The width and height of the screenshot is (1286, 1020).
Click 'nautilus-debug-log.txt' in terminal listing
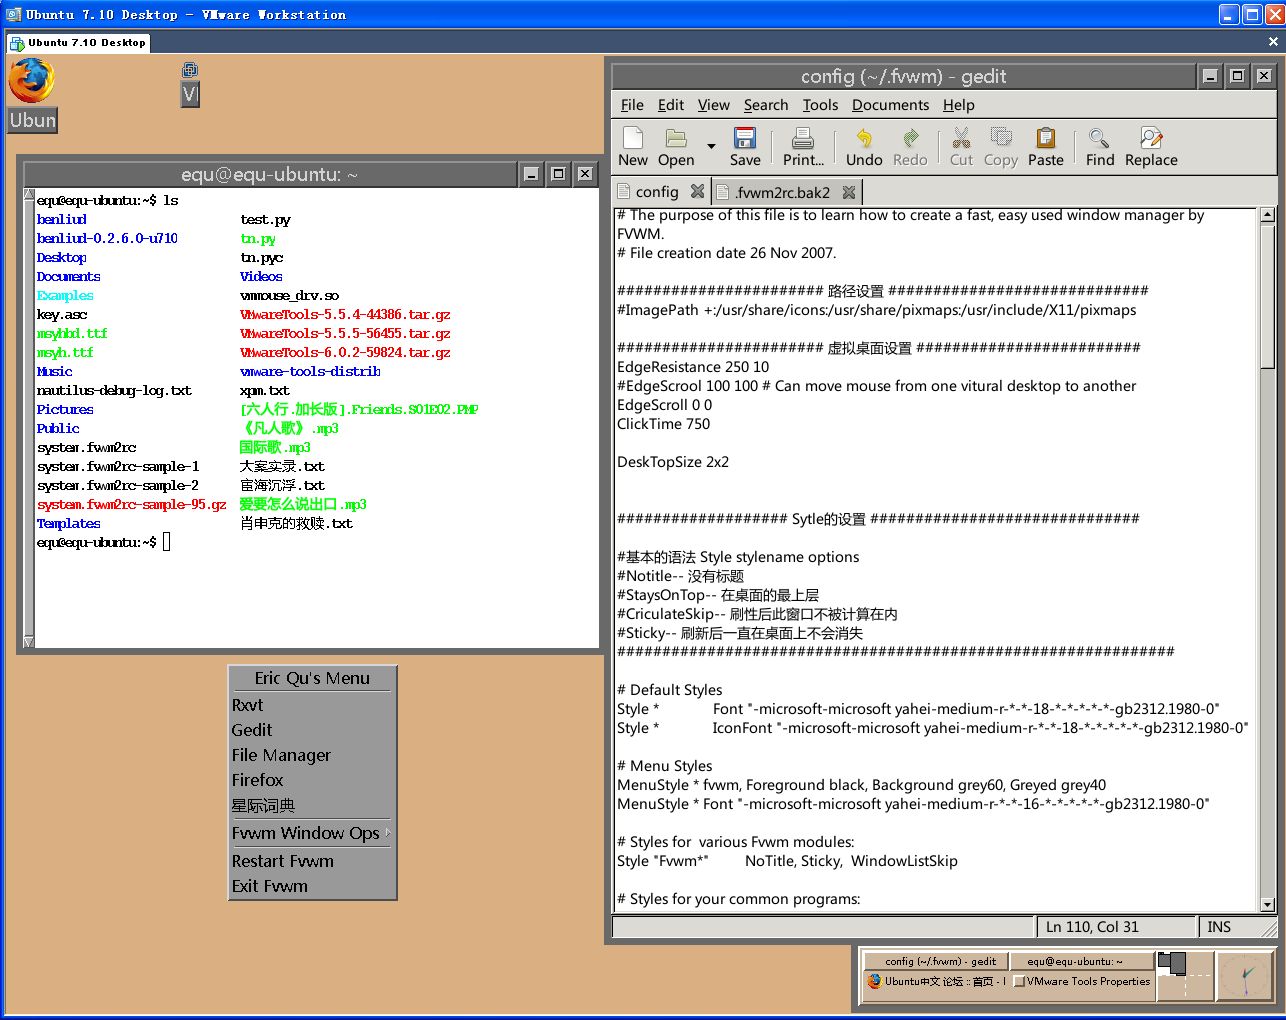tap(114, 390)
